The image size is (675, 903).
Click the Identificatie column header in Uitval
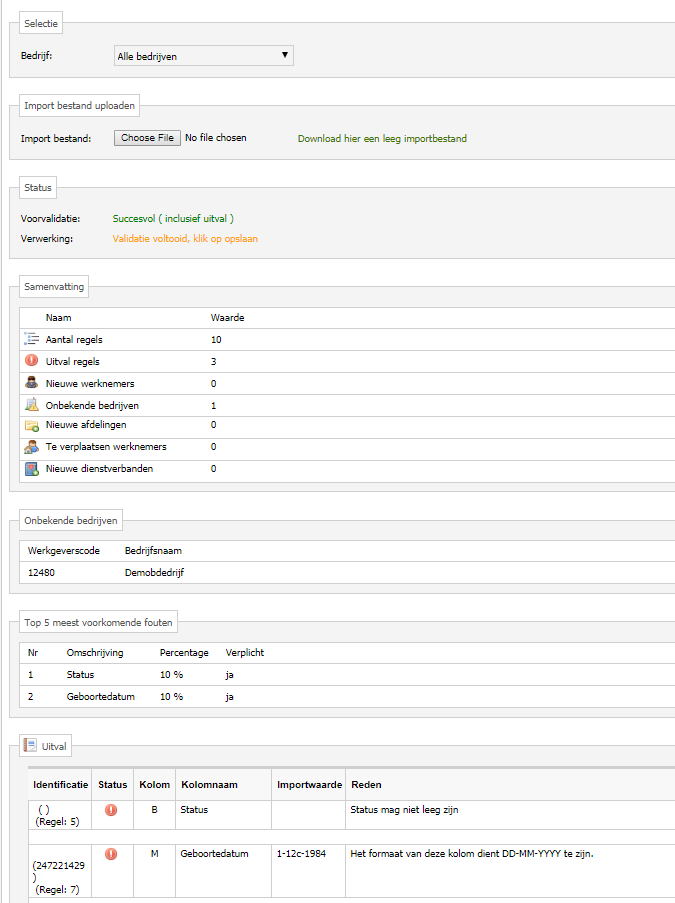60,785
